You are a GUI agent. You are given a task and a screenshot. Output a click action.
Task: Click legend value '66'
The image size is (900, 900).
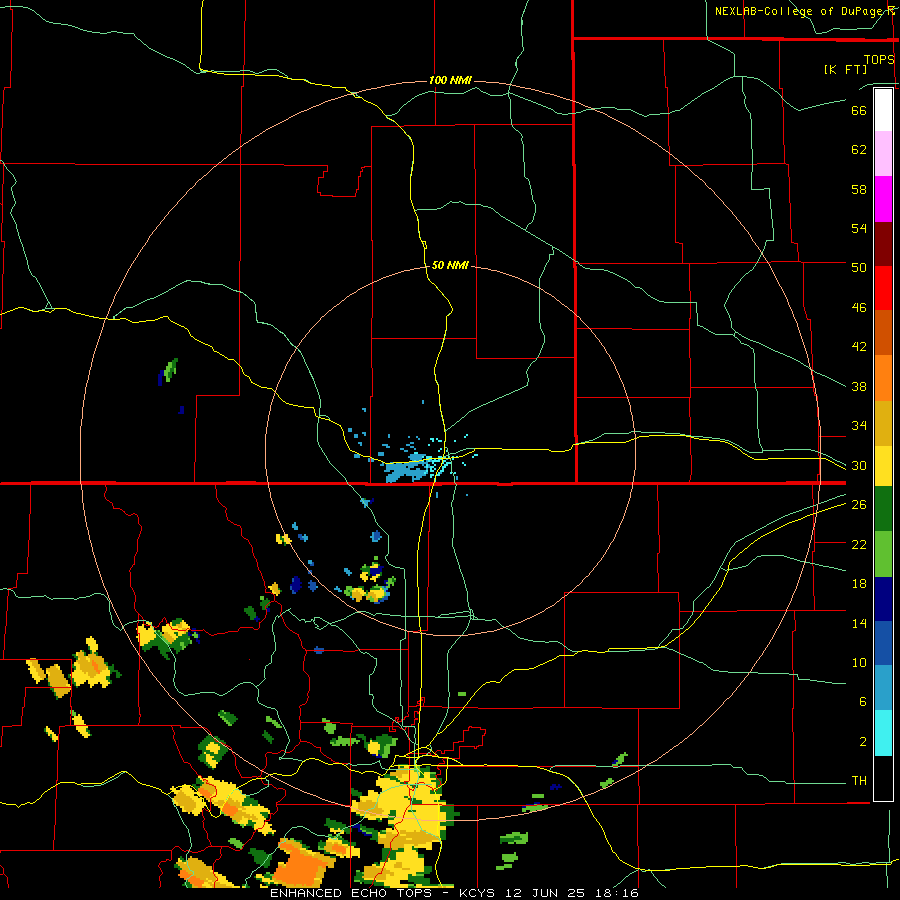859,110
